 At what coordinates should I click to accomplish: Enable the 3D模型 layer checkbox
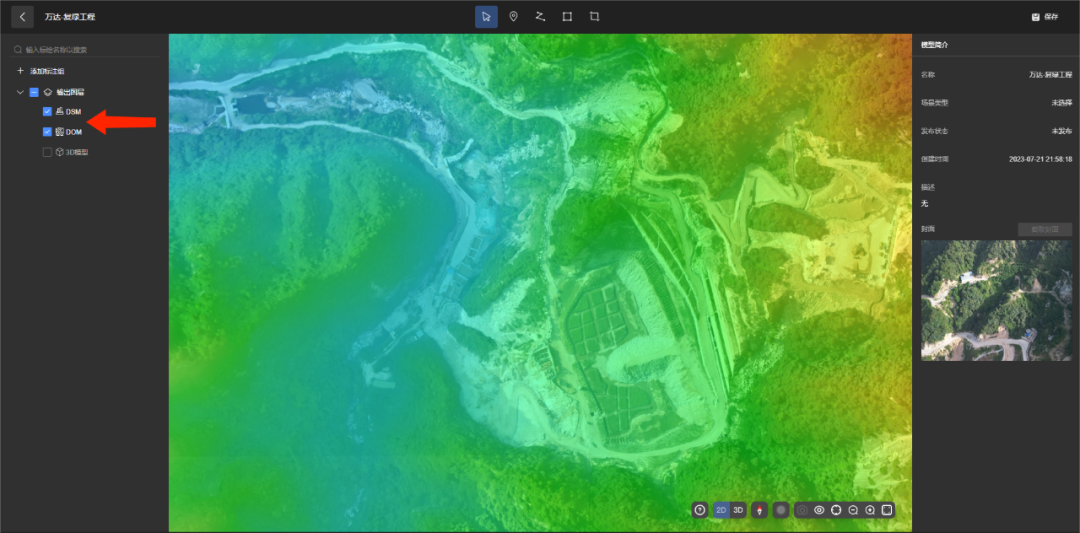pos(48,152)
